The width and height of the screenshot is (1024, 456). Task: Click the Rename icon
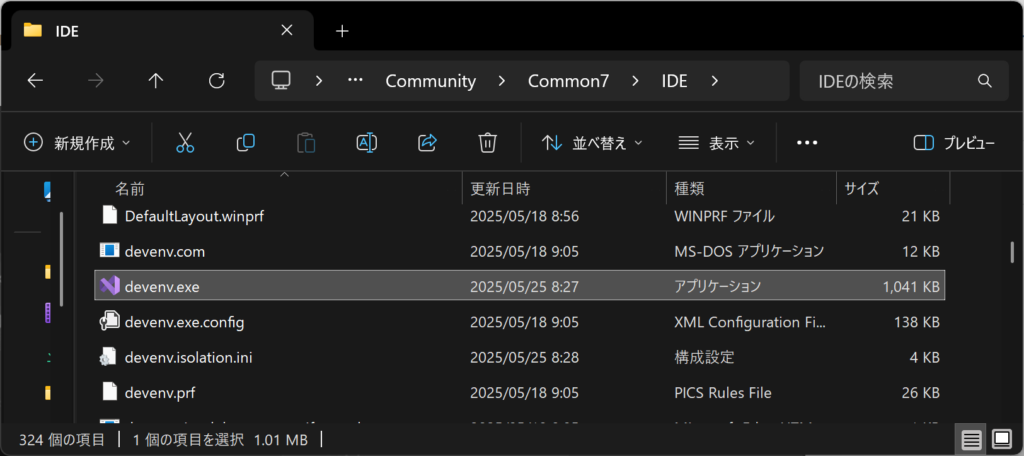(366, 142)
